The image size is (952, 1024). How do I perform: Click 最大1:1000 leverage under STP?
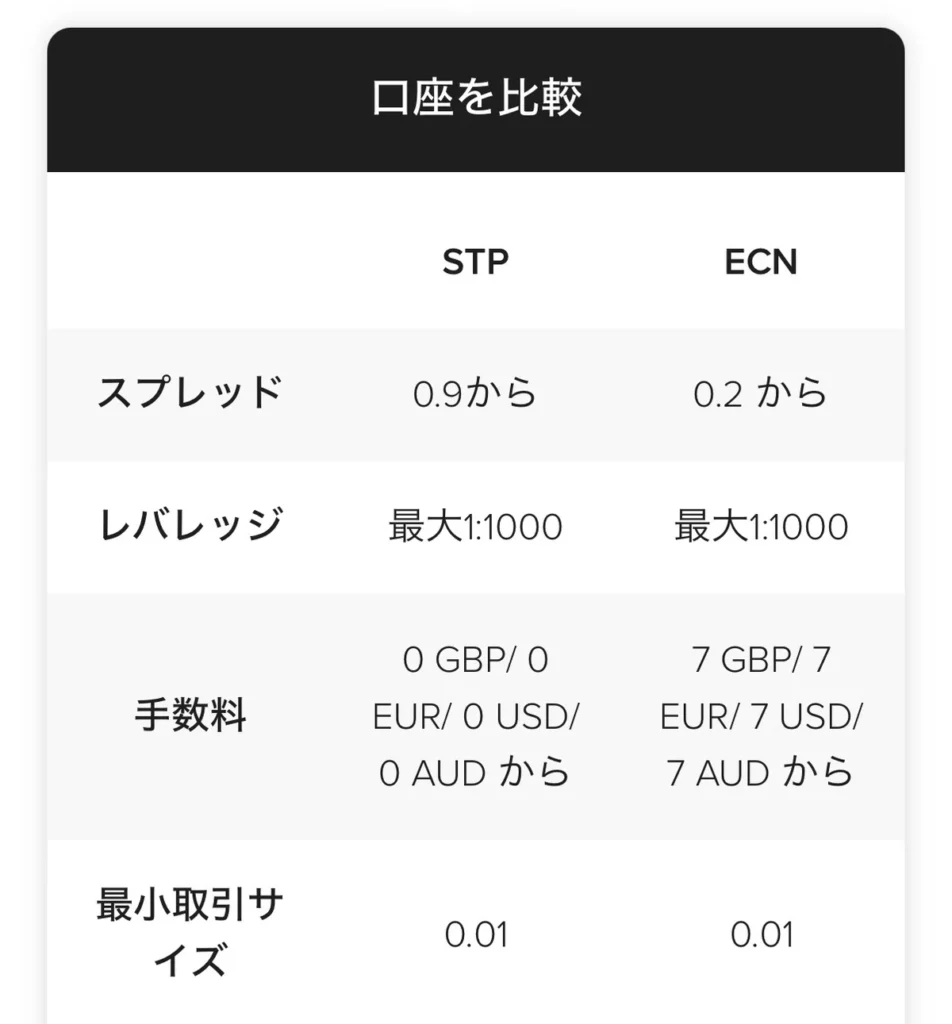(x=476, y=526)
